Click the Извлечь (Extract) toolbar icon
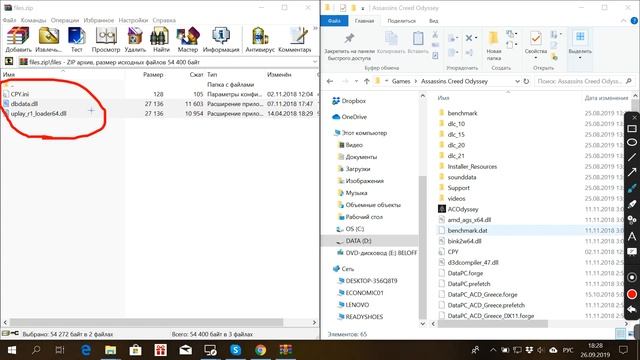The width and height of the screenshot is (640, 360). point(49,39)
